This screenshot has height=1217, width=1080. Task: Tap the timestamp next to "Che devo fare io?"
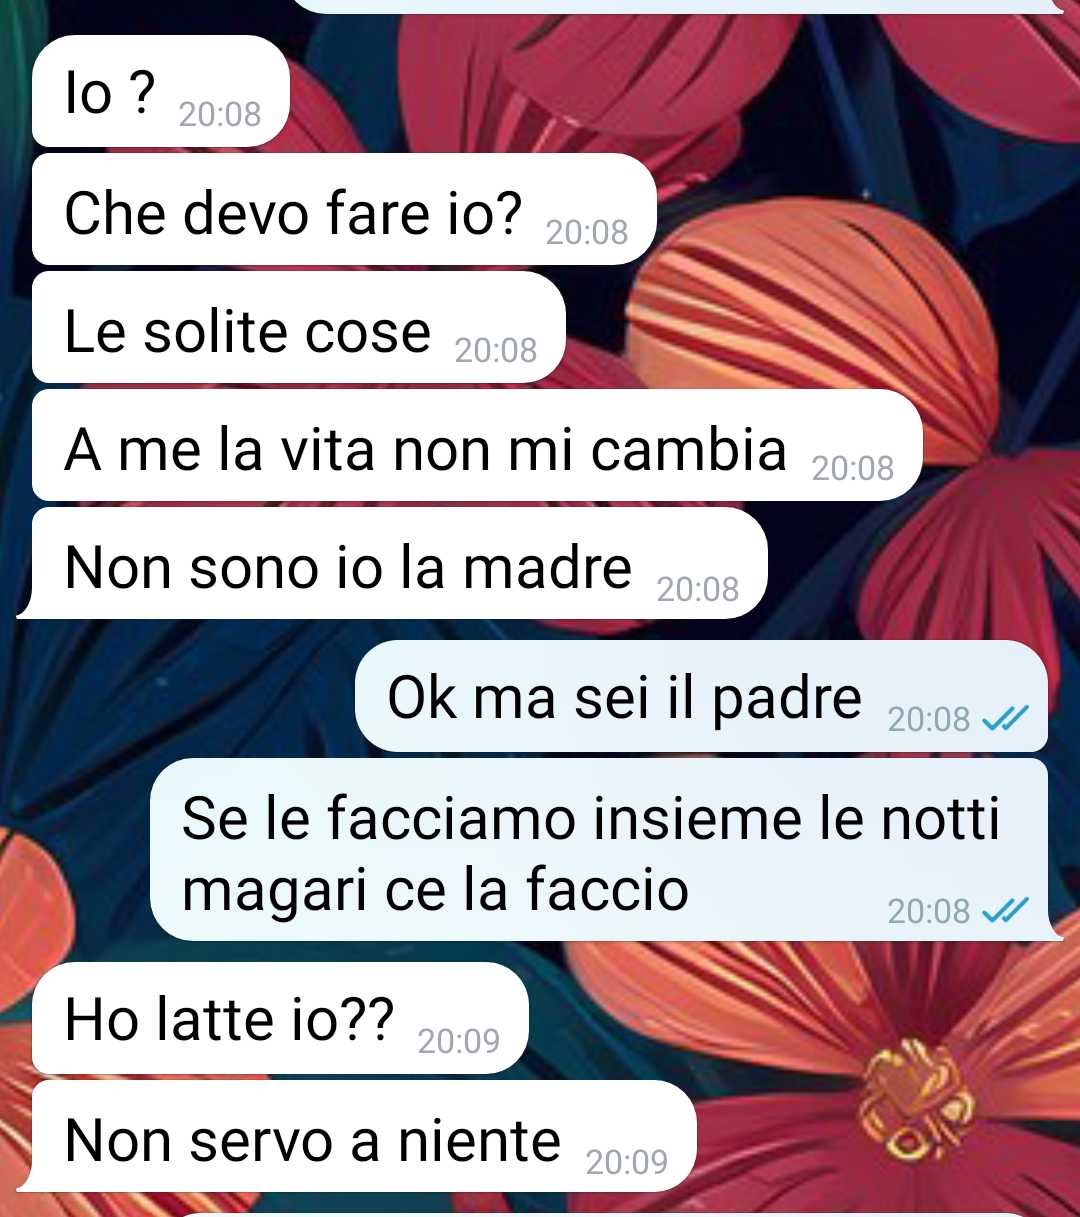(587, 232)
